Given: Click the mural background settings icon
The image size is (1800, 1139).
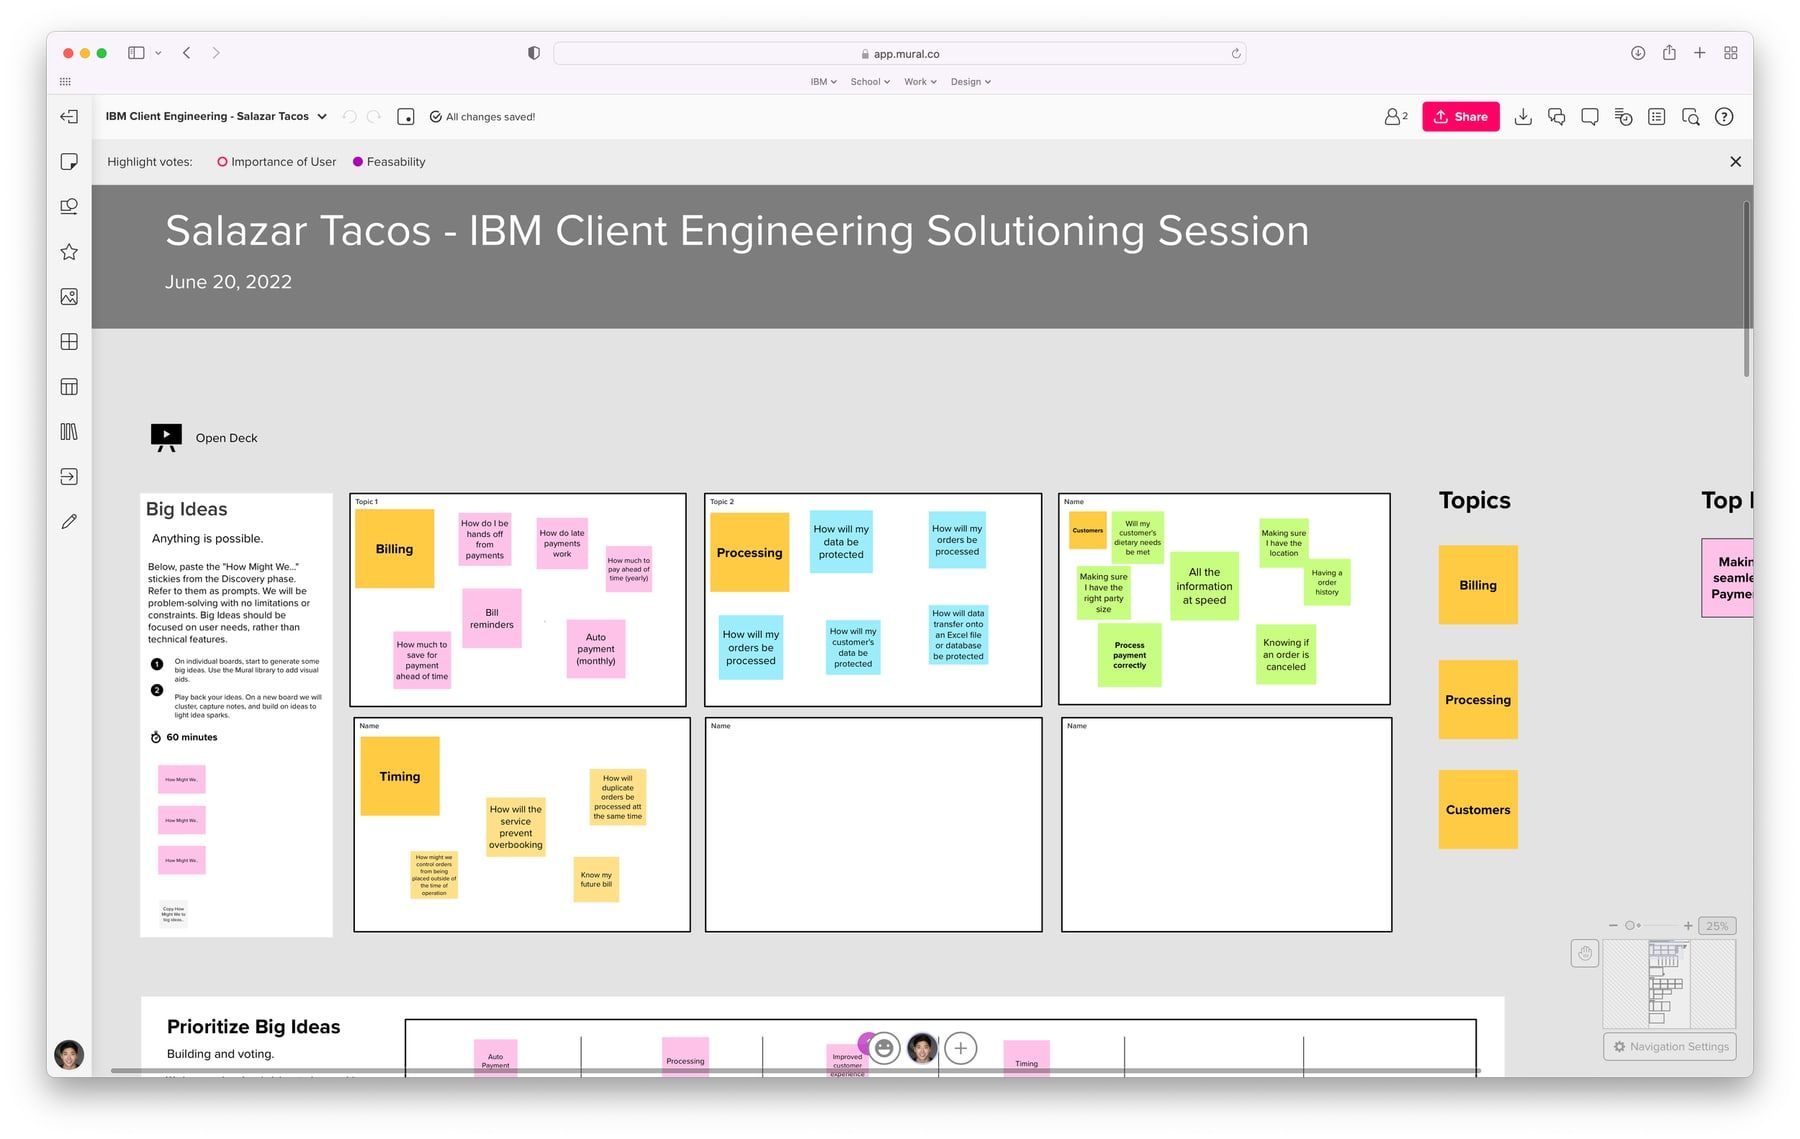Looking at the screenshot, I should point(406,117).
